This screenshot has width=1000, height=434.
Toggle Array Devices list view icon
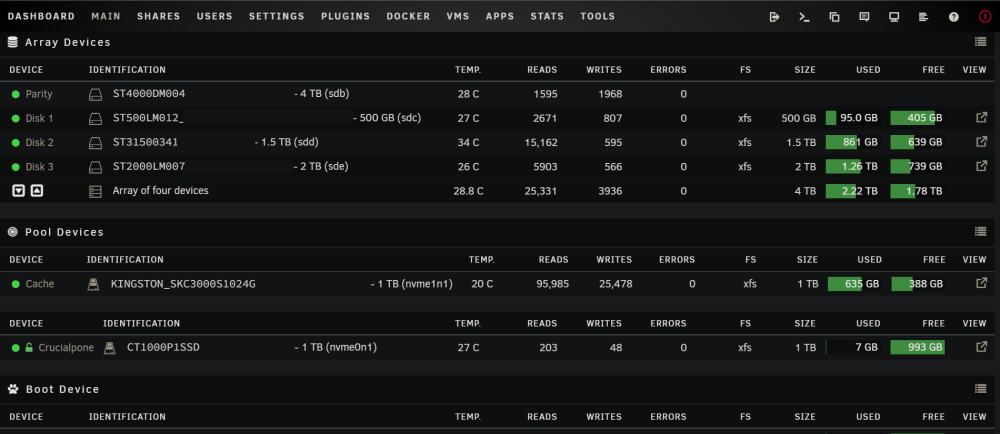(x=981, y=42)
